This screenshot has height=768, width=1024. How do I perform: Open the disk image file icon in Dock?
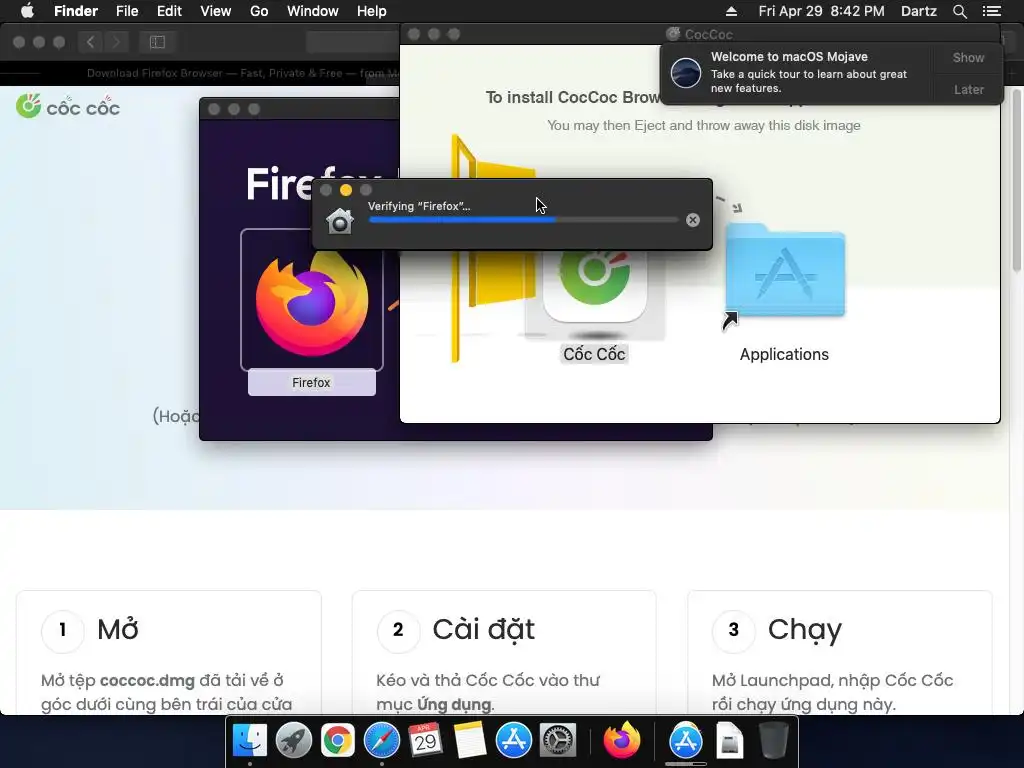(x=729, y=741)
